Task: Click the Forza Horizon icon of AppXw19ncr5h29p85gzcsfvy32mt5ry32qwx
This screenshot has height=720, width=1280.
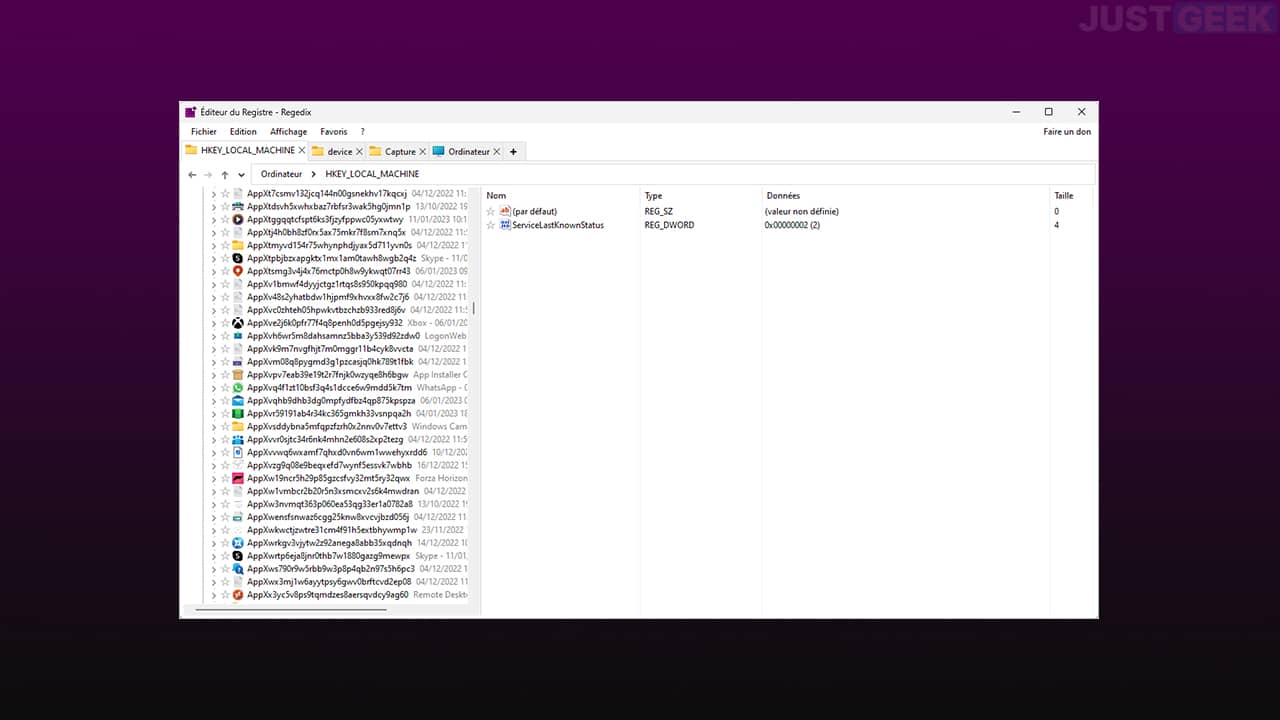Action: click(x=238, y=478)
